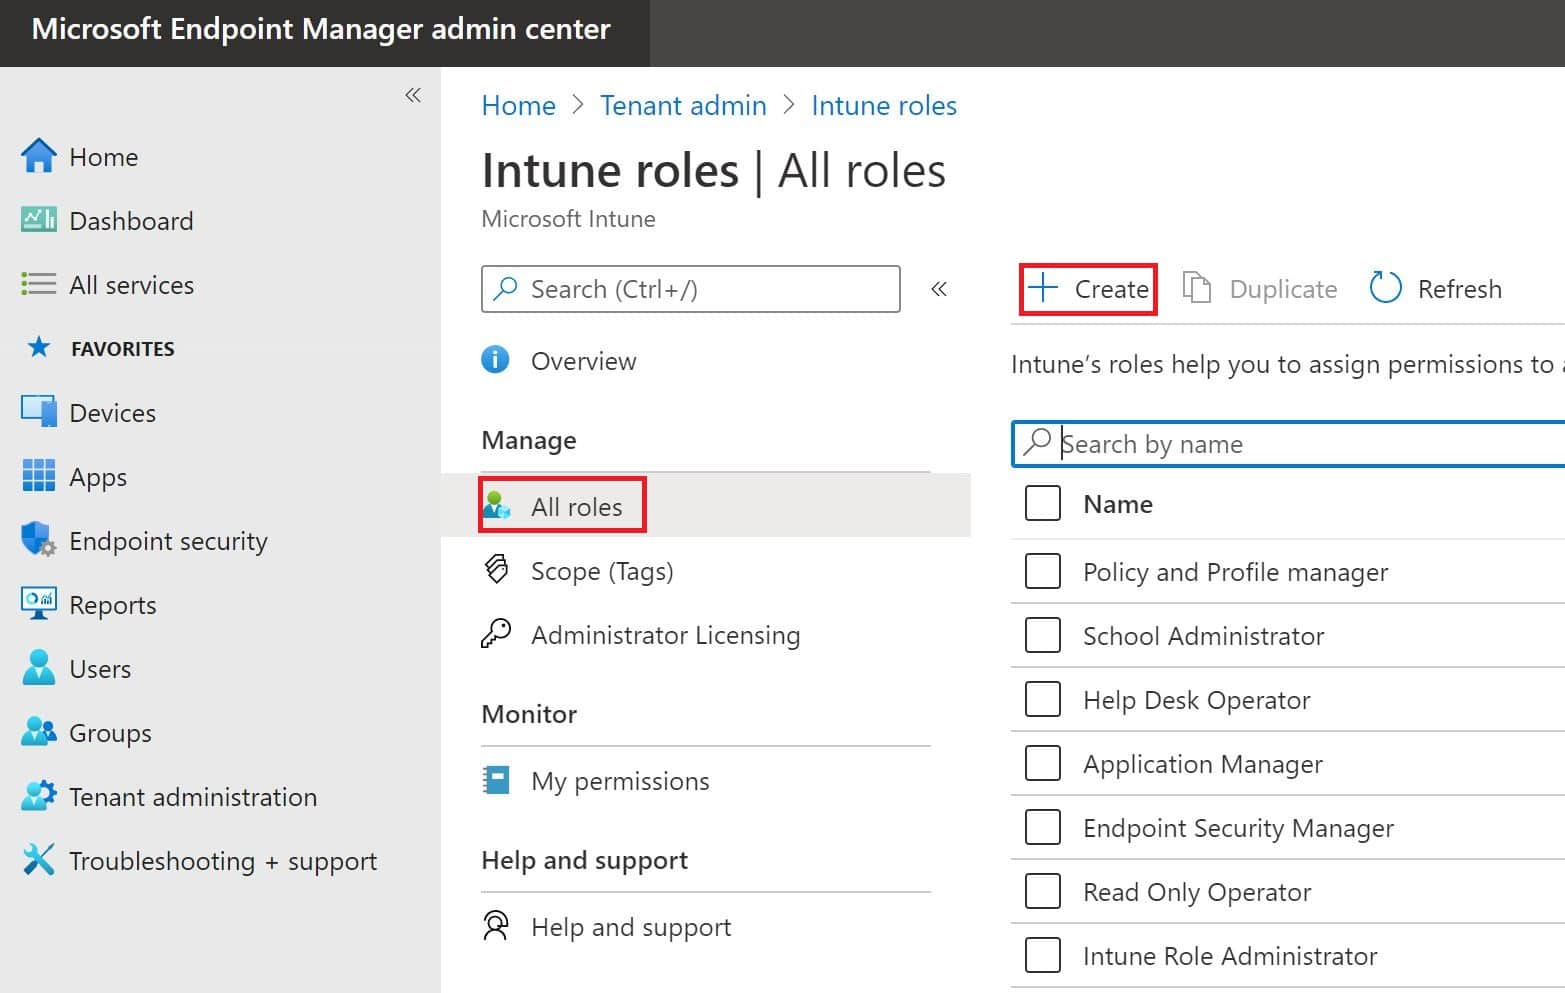The height and width of the screenshot is (993, 1565).
Task: Collapse the roles menu with double chevron
Action: pyautogui.click(x=939, y=289)
